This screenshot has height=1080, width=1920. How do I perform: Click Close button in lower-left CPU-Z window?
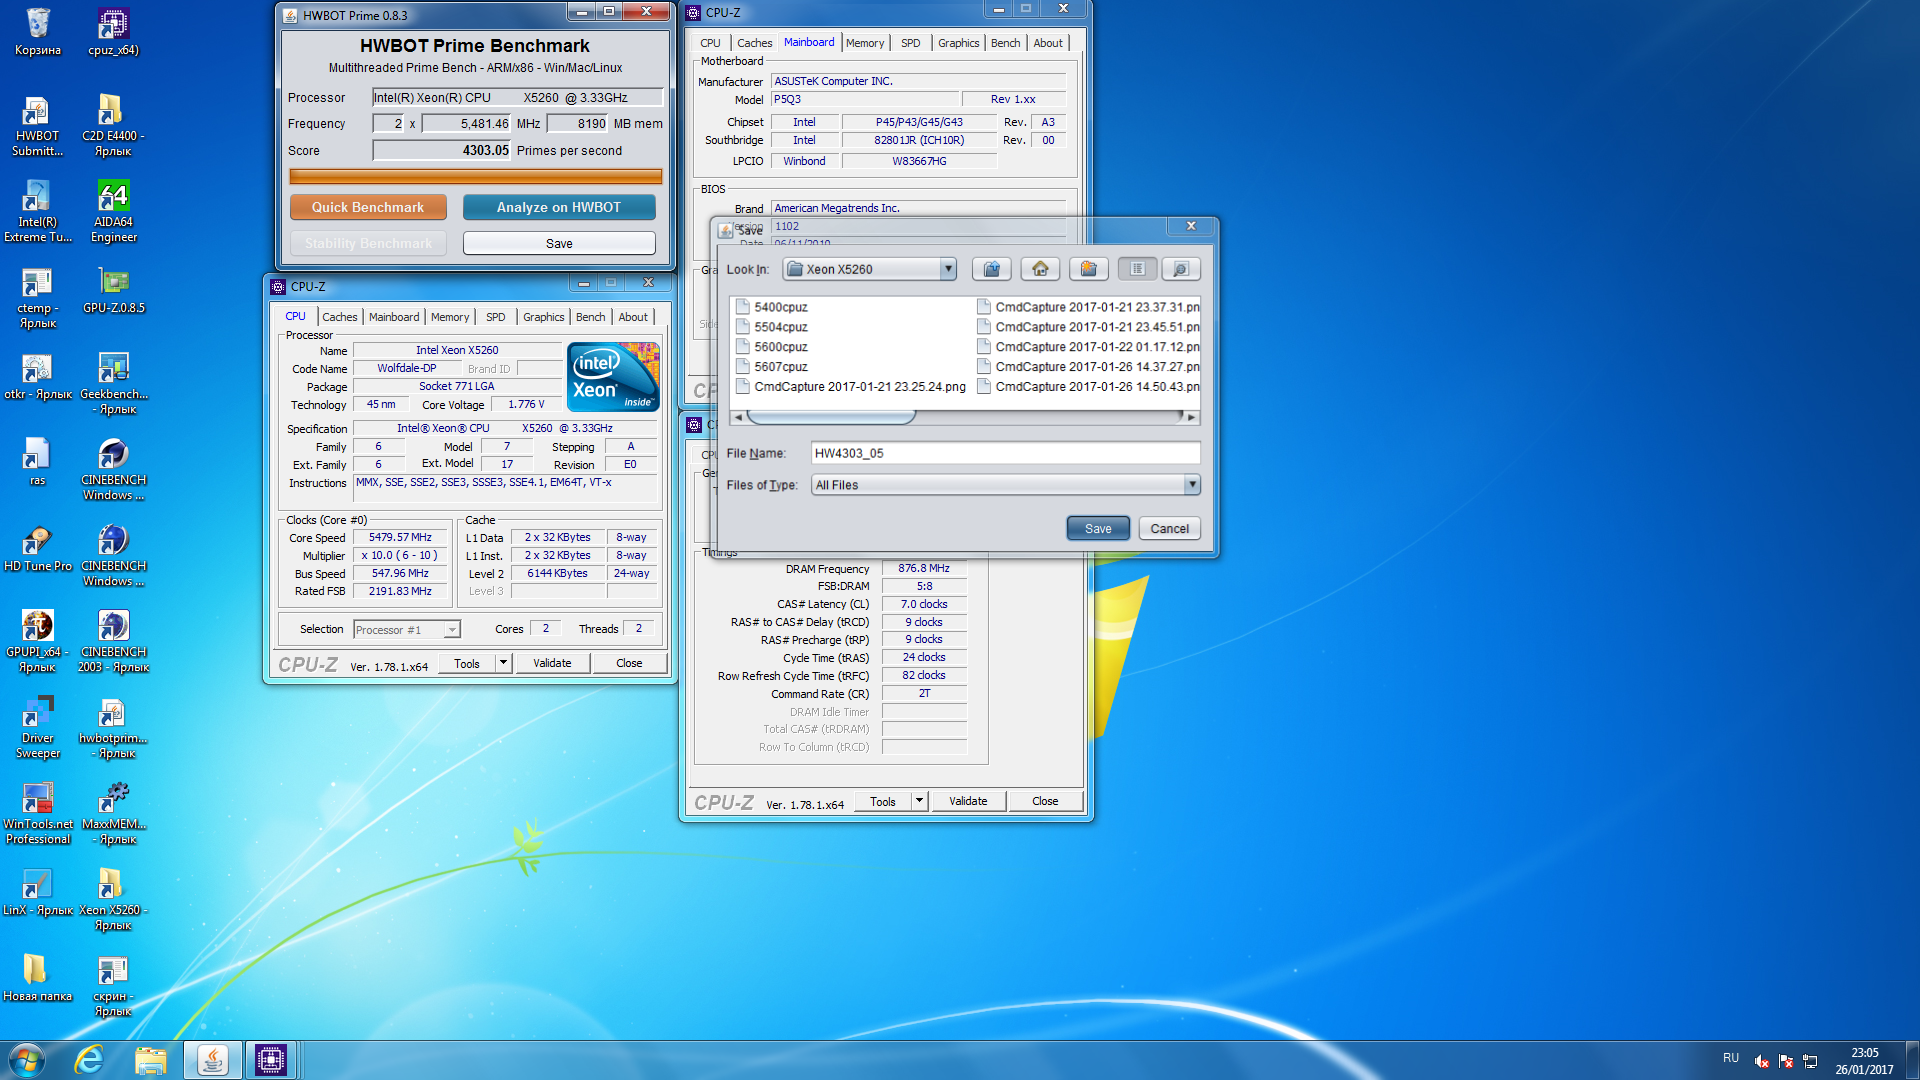[629, 663]
